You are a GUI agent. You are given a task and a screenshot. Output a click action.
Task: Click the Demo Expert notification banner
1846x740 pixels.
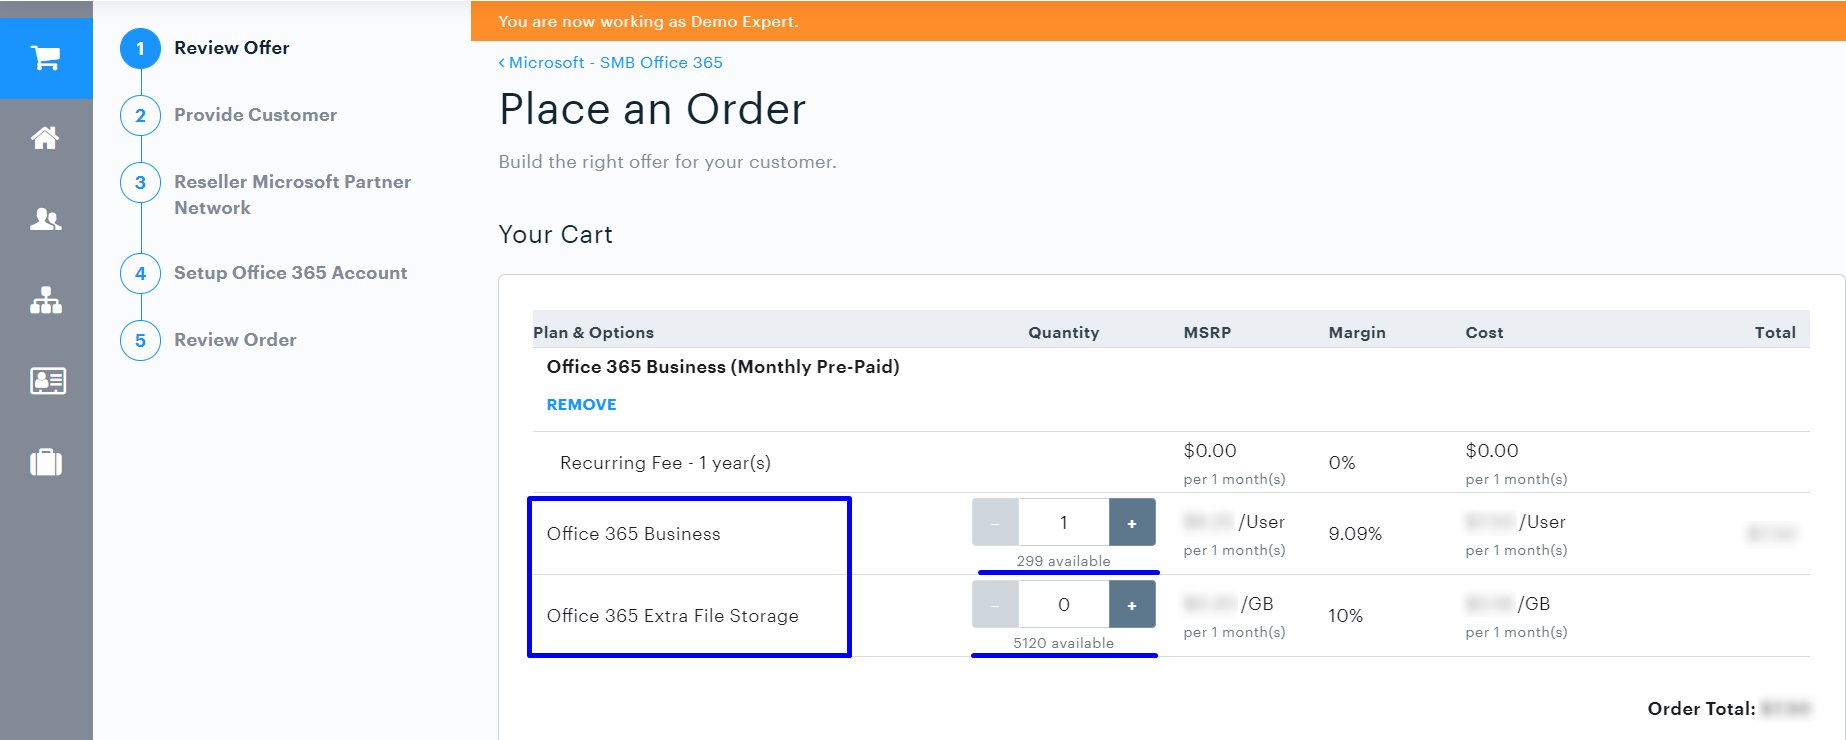click(x=1158, y=21)
